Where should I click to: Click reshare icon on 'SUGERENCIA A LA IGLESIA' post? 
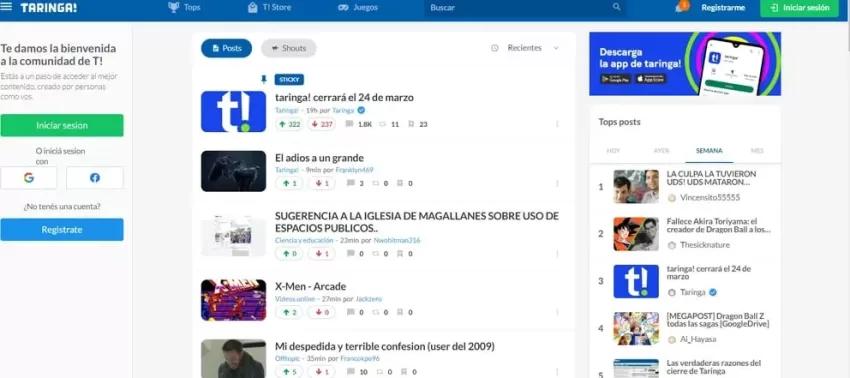[x=376, y=253]
